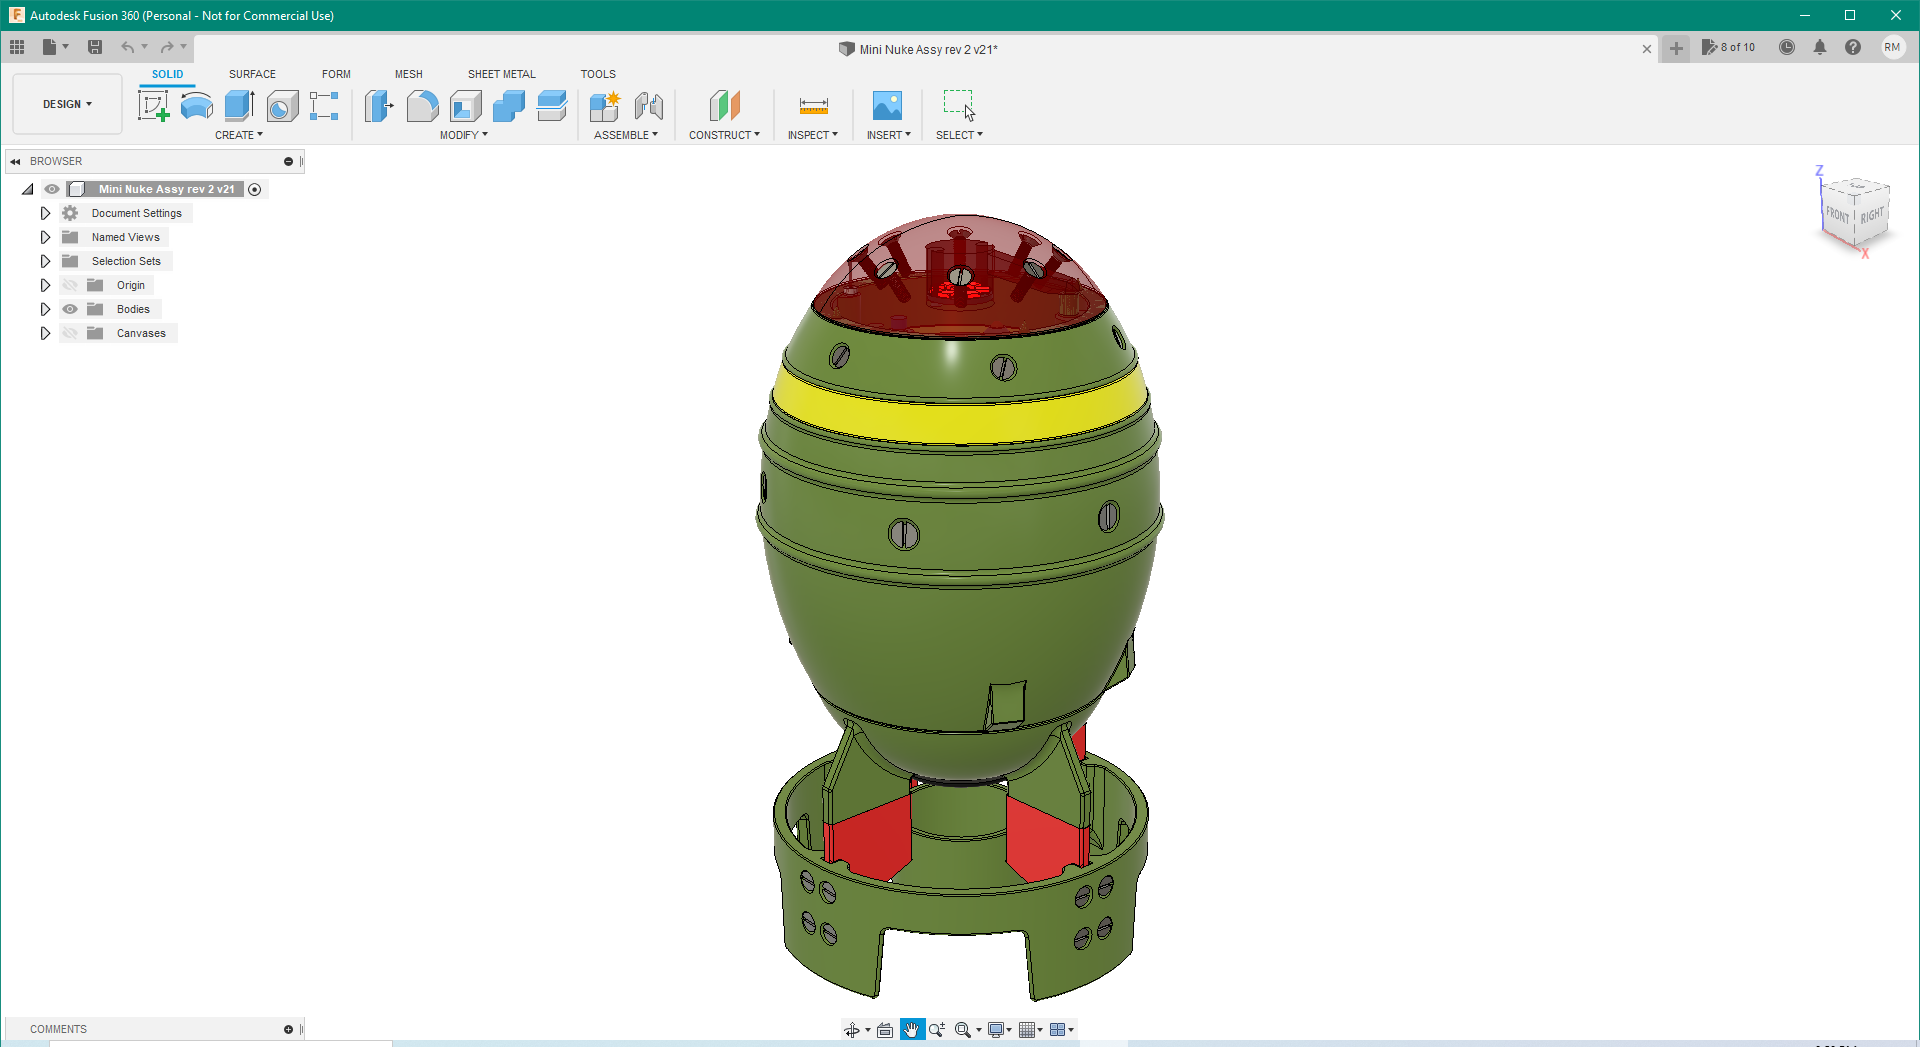Open the RM user account menu
This screenshot has width=1920, height=1047.
point(1892,47)
